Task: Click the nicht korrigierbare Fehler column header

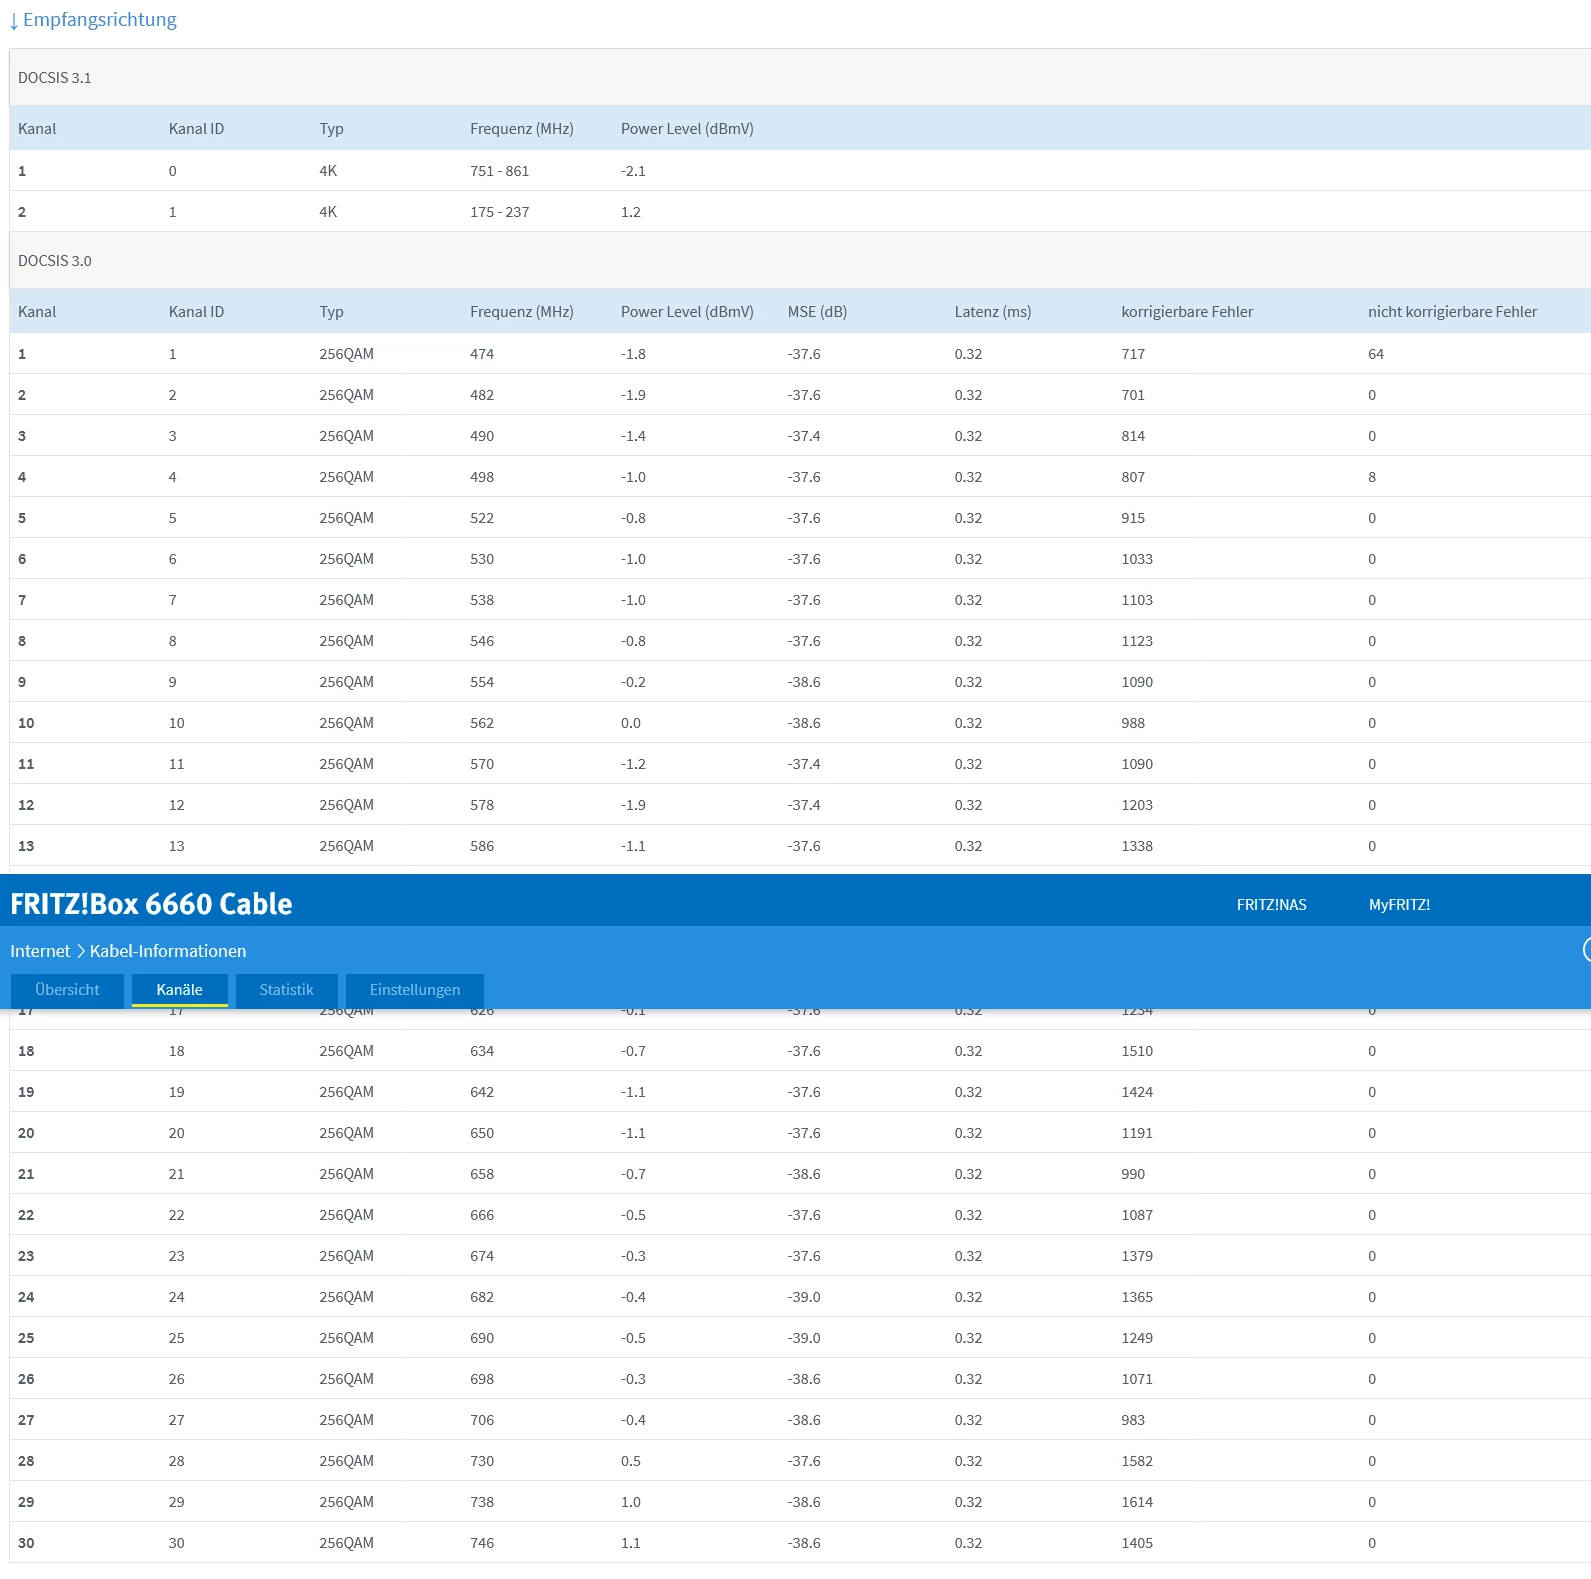Action: tap(1452, 312)
